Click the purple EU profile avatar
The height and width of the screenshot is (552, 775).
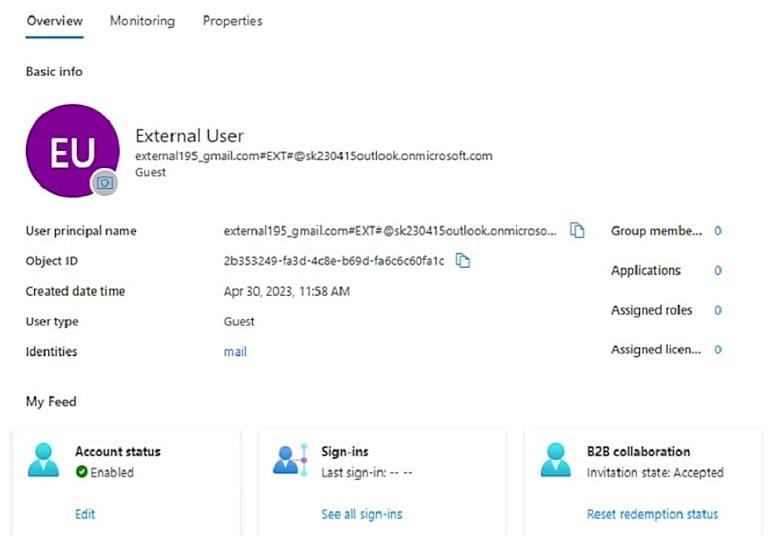71,150
